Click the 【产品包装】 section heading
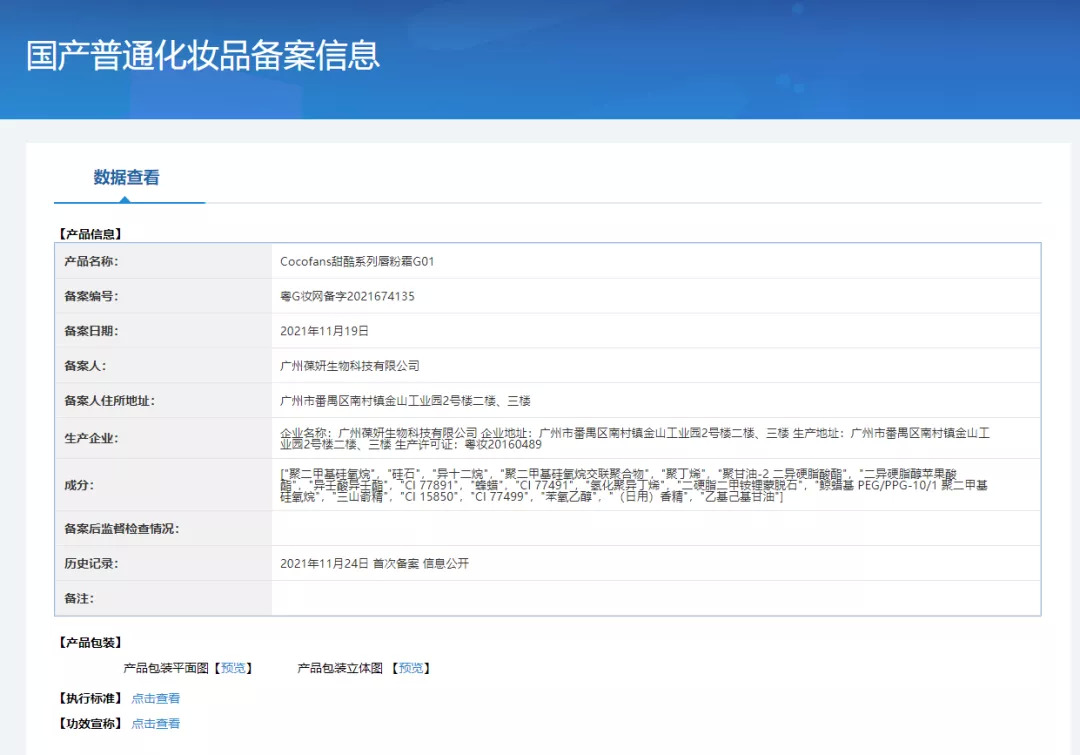 pos(90,642)
